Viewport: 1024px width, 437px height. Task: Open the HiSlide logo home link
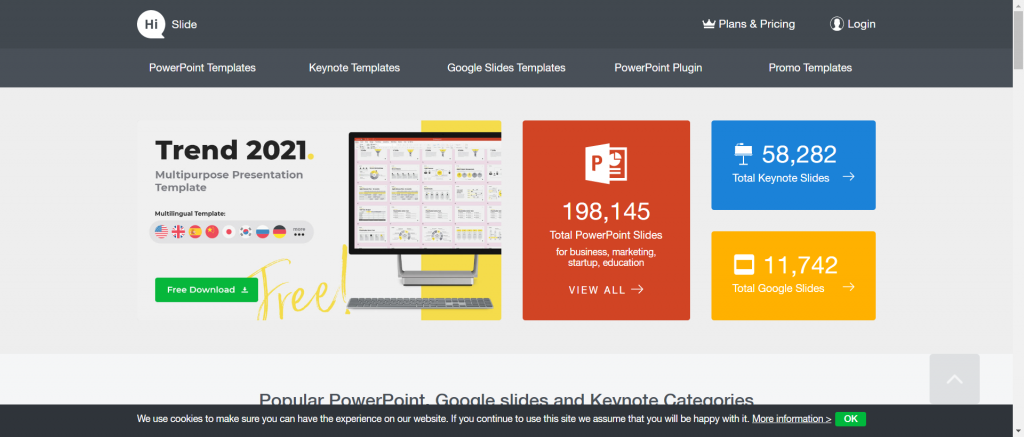click(x=167, y=25)
